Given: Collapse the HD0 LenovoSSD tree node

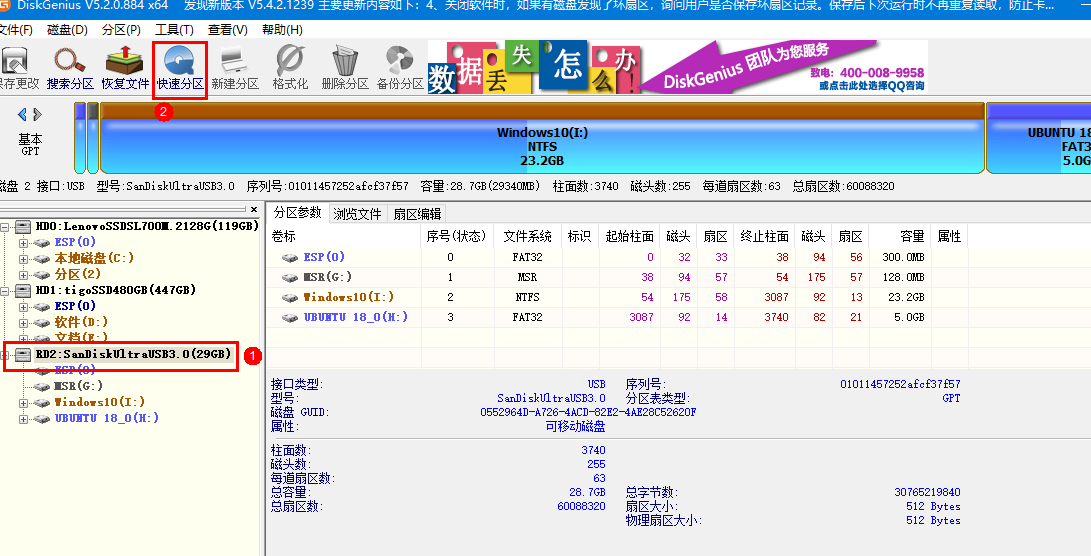Looking at the screenshot, I should [6, 227].
